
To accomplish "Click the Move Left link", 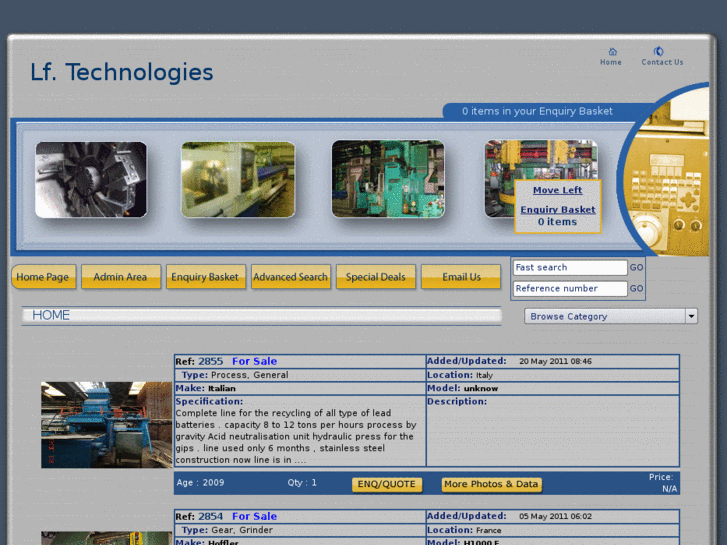I will tap(557, 190).
